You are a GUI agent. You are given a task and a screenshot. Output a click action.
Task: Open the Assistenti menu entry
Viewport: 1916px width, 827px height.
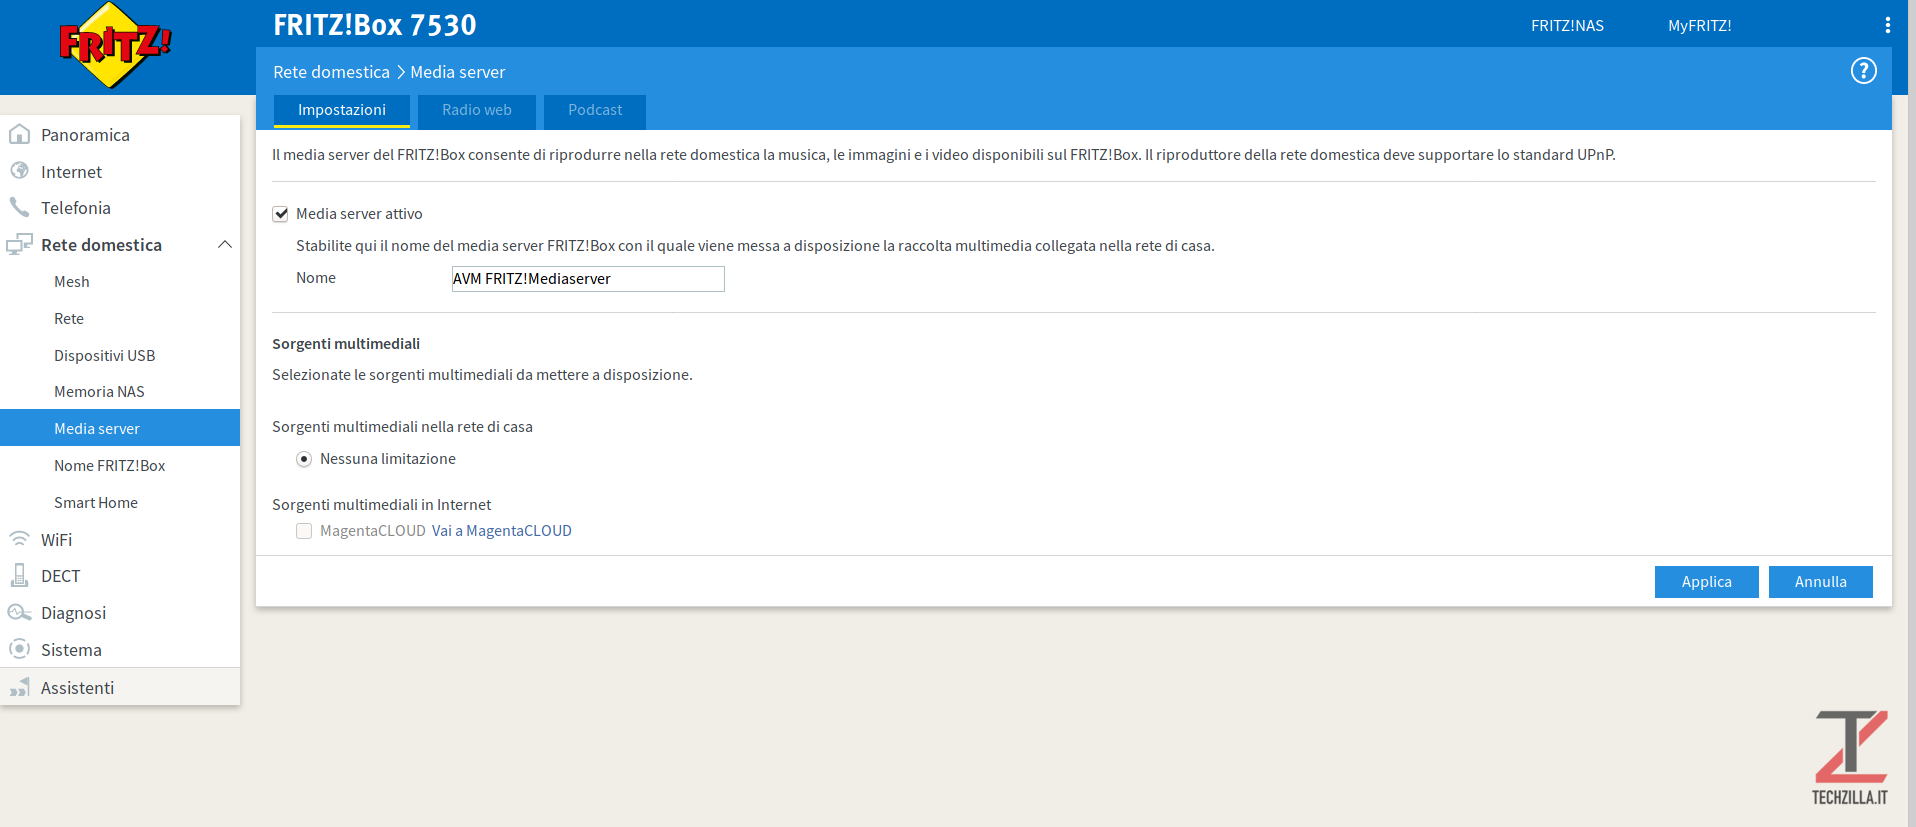(x=77, y=688)
